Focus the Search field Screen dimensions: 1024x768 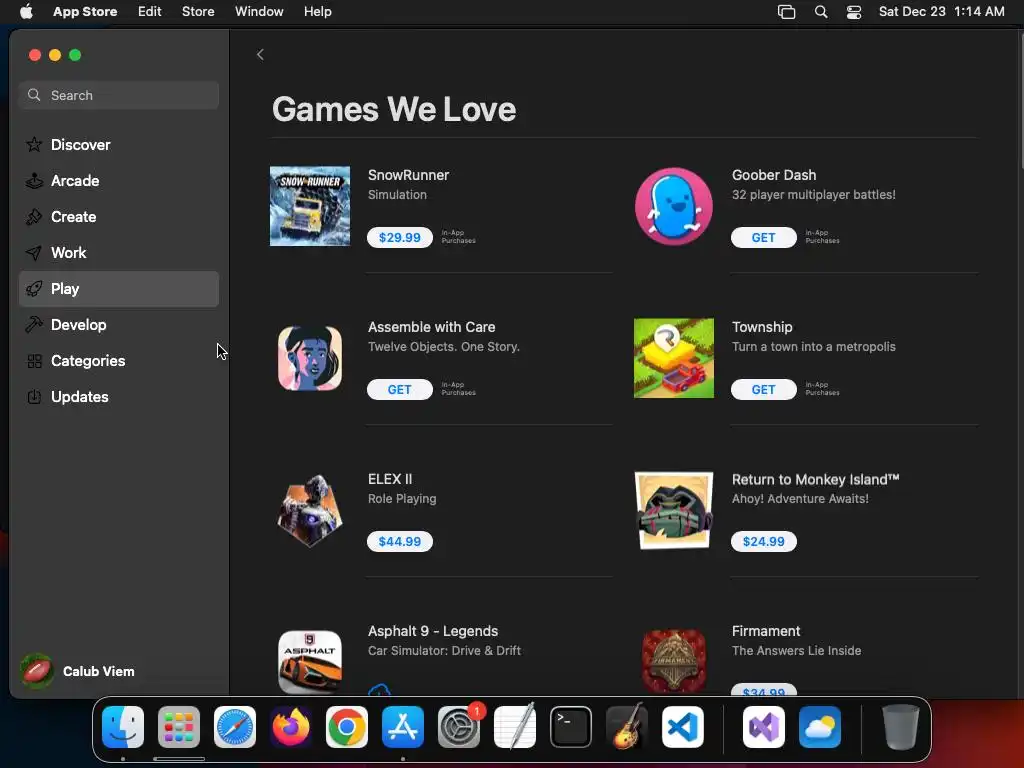pos(119,95)
